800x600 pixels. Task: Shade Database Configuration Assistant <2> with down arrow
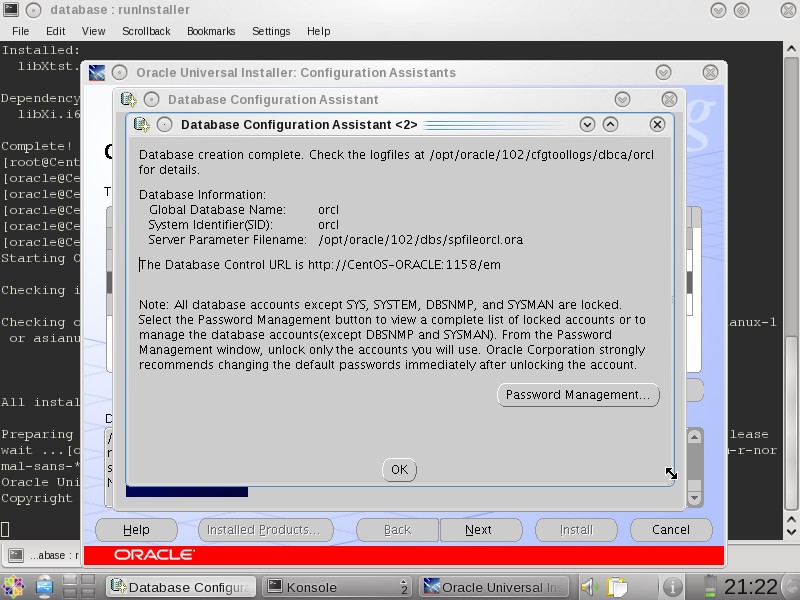pos(587,124)
